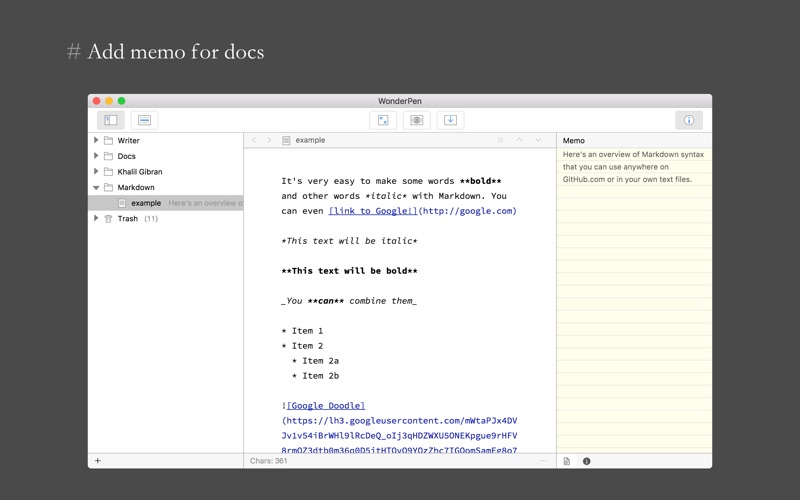Toggle the typewriter focus line button
This screenshot has height=500, width=800.
[144, 120]
